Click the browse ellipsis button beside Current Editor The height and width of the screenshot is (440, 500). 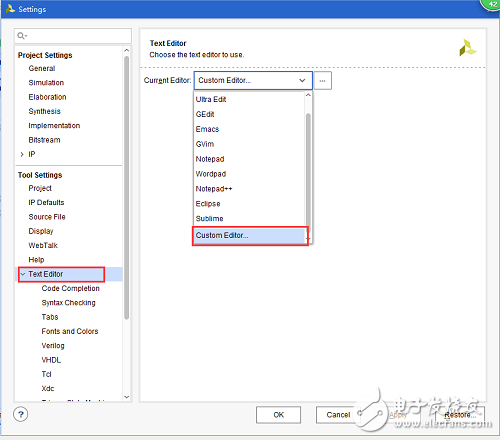point(322,81)
